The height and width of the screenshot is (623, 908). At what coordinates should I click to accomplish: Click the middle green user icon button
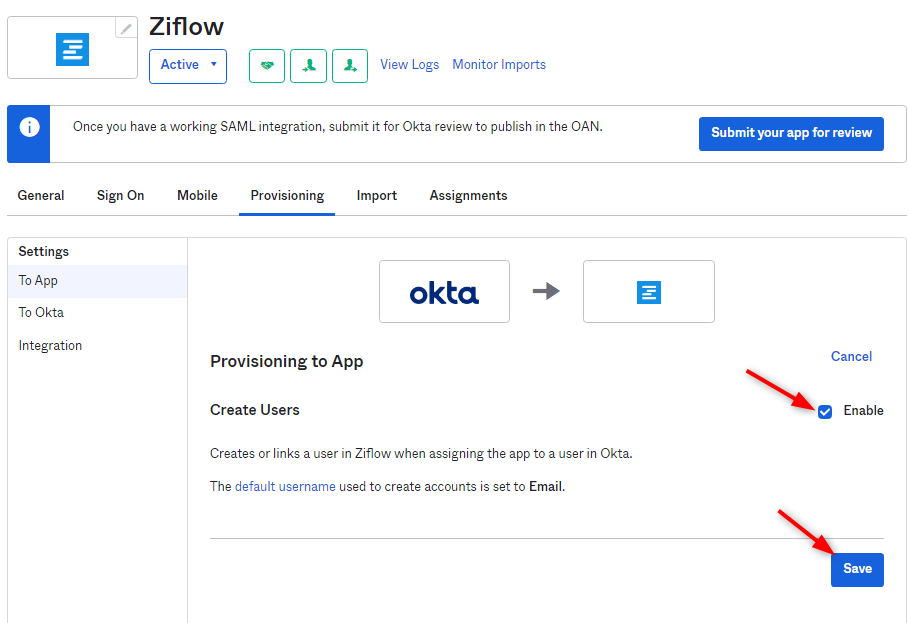tap(309, 65)
